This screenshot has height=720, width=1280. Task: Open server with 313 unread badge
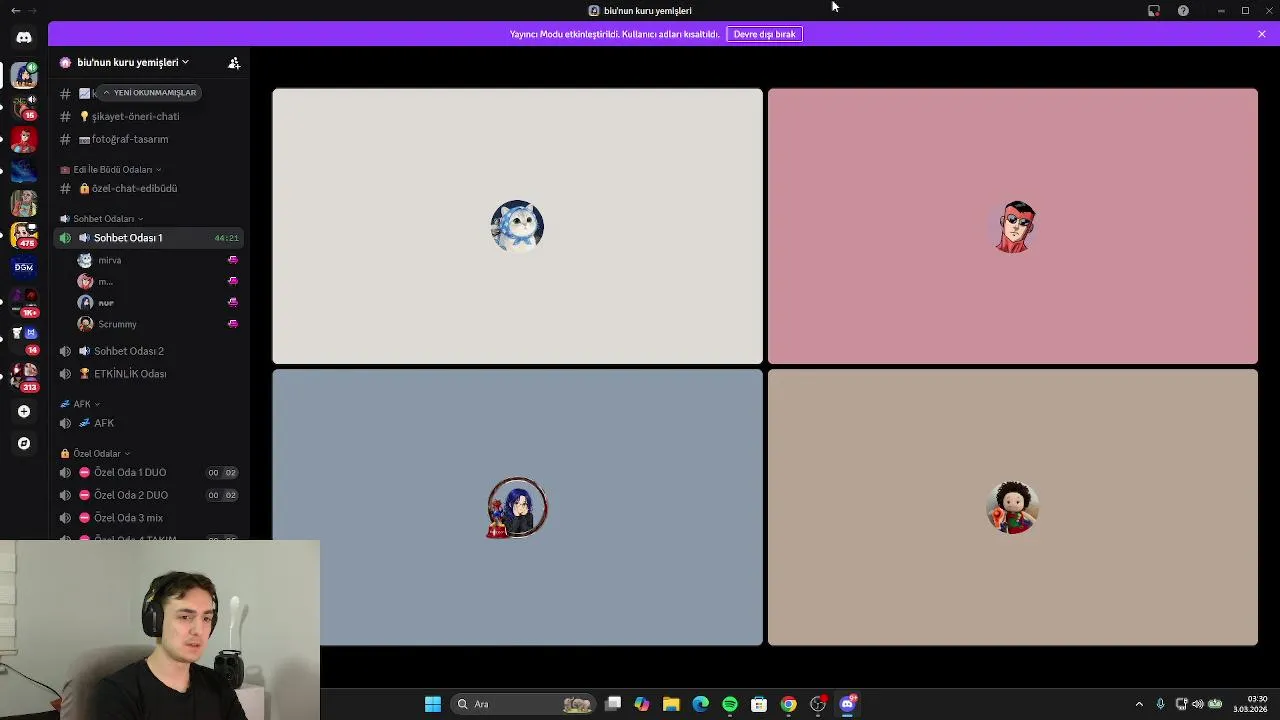(x=24, y=377)
